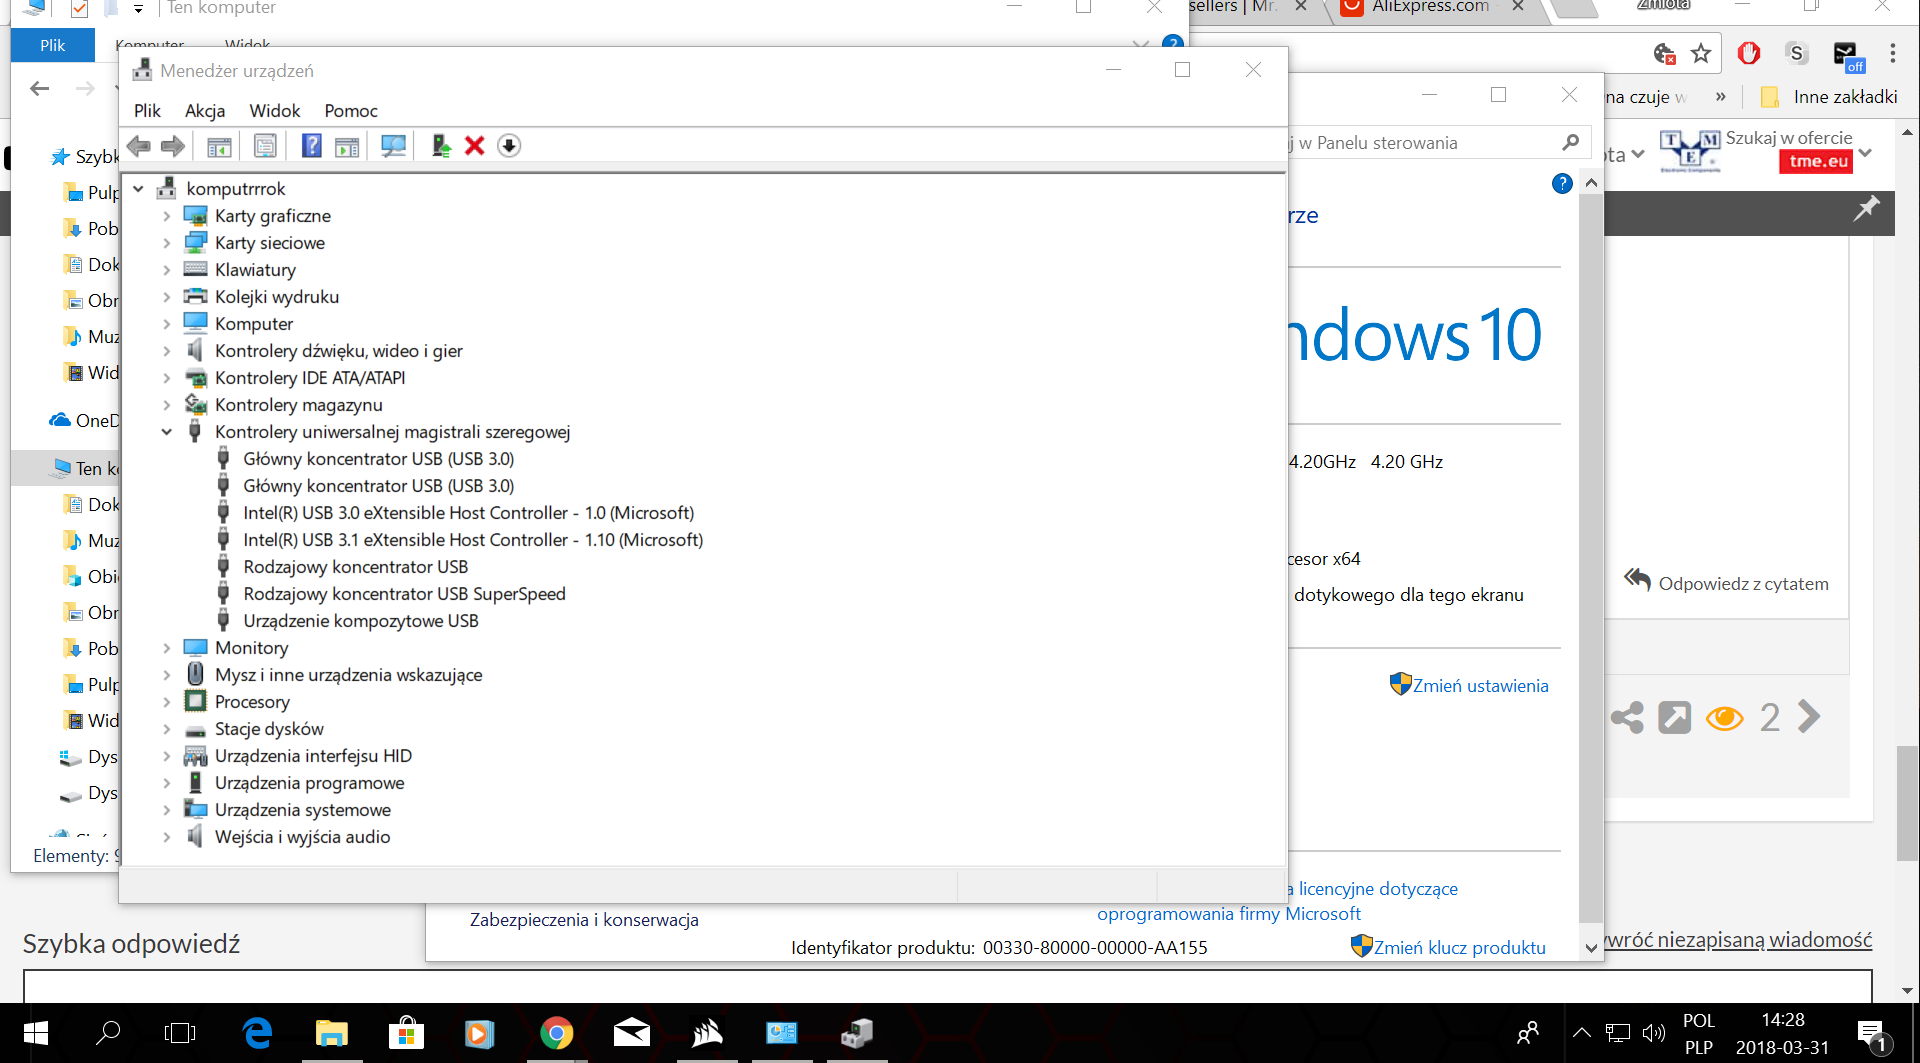Click the Zmień ustawienia link

click(x=1480, y=686)
